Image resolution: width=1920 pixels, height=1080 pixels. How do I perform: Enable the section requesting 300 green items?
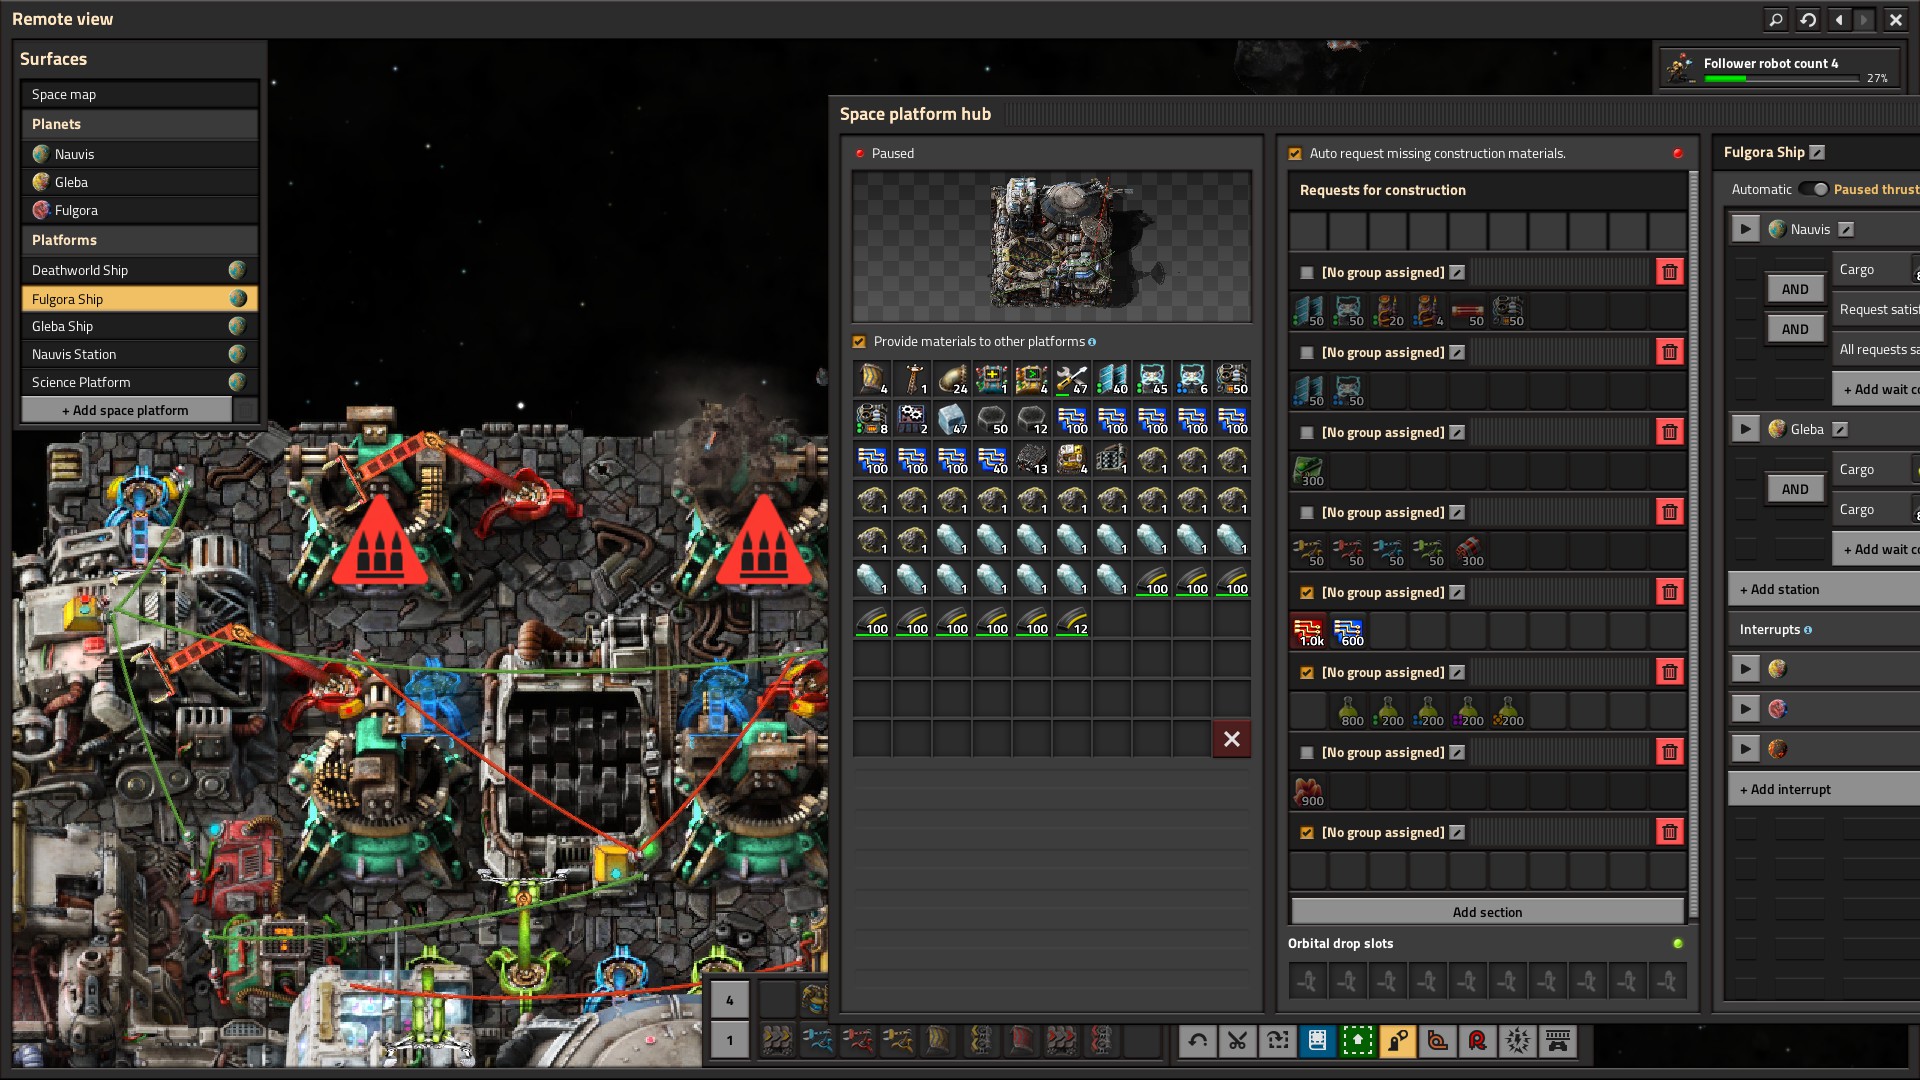(1307, 432)
